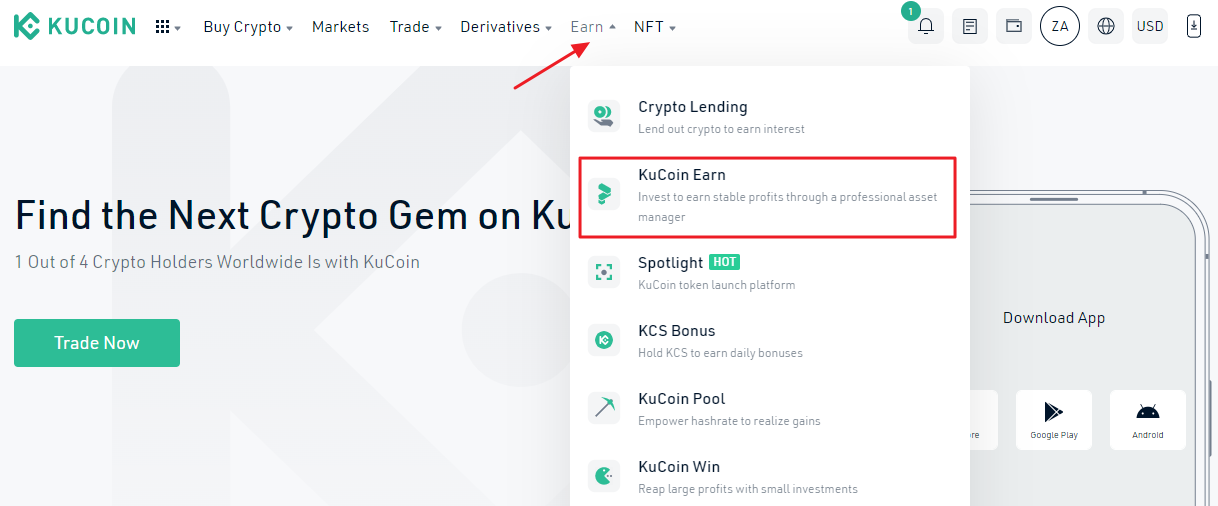Expand the Buy Crypto dropdown
Screen dimensions: 1218x506
pos(247,27)
